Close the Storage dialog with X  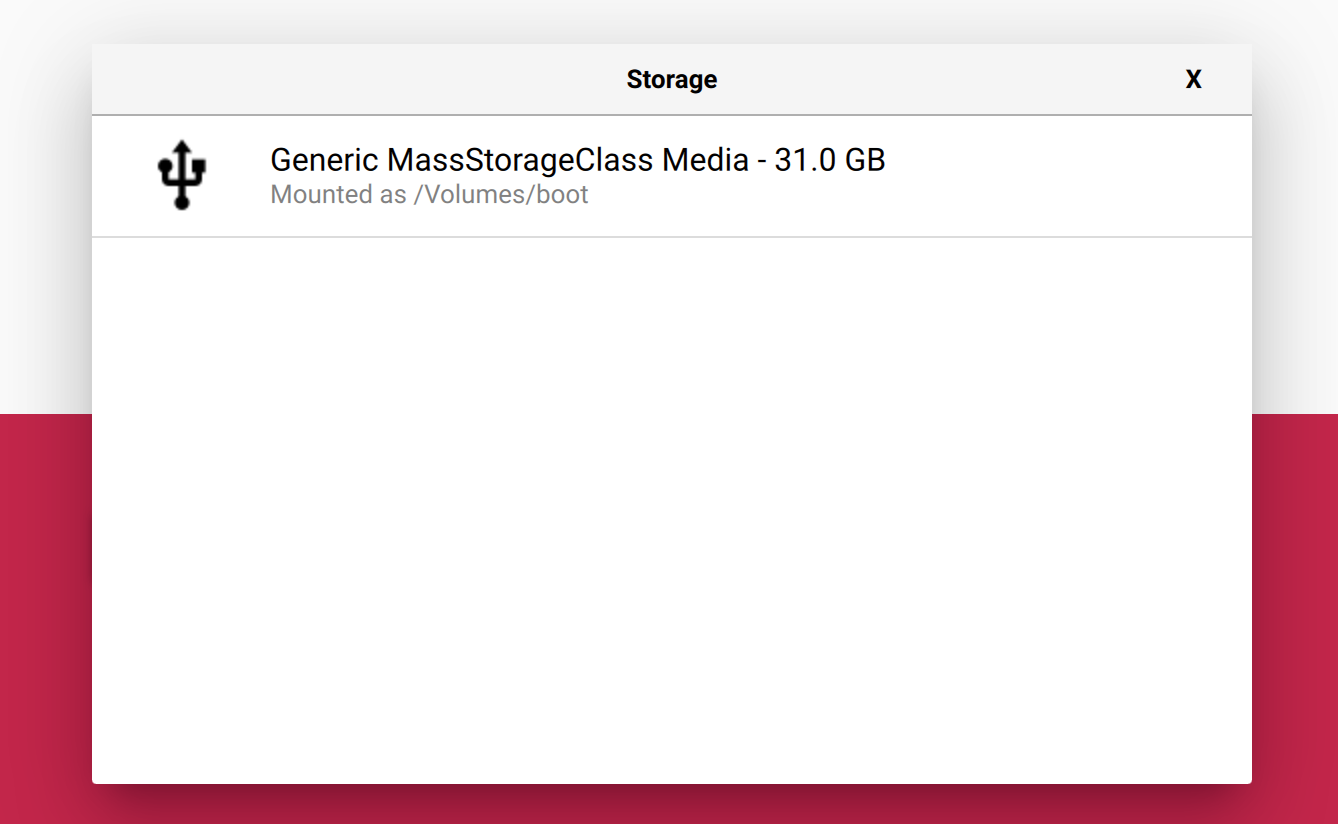pos(1193,80)
